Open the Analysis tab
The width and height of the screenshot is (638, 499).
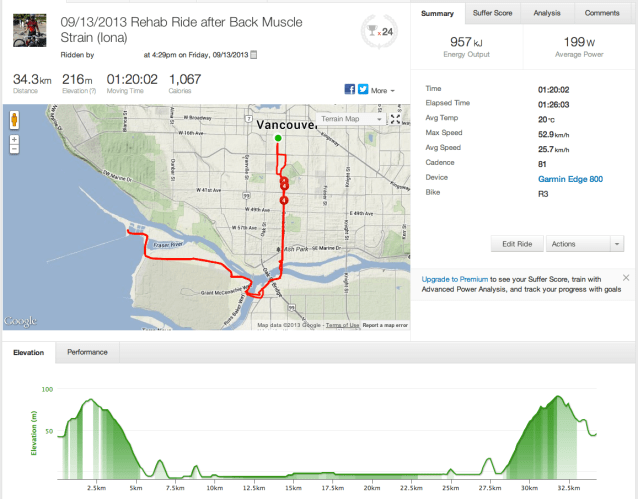[547, 13]
